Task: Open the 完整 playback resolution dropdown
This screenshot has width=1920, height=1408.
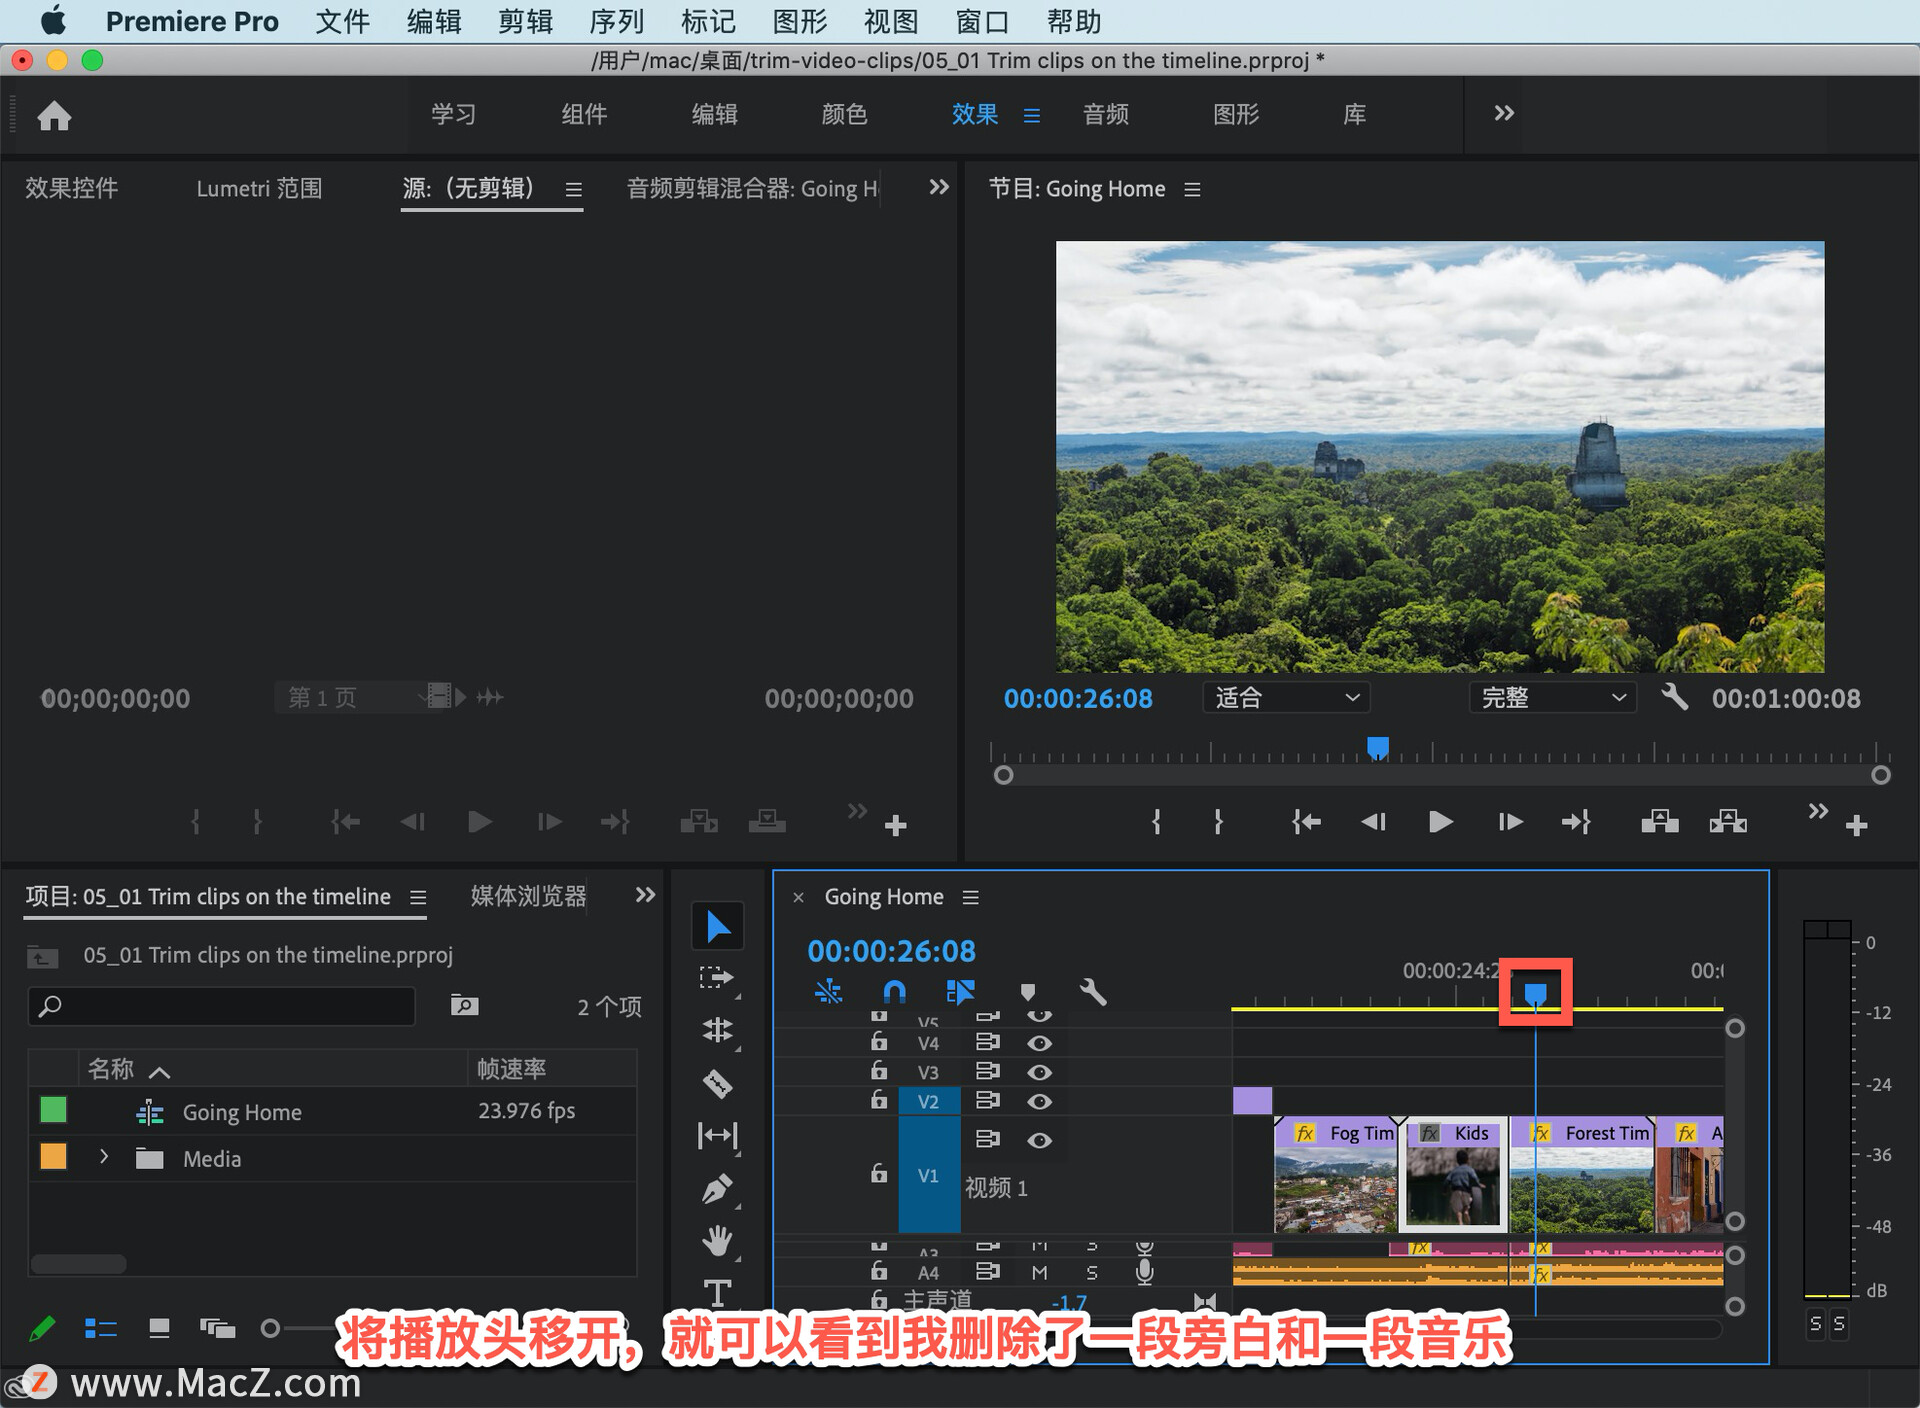Action: click(x=1552, y=698)
